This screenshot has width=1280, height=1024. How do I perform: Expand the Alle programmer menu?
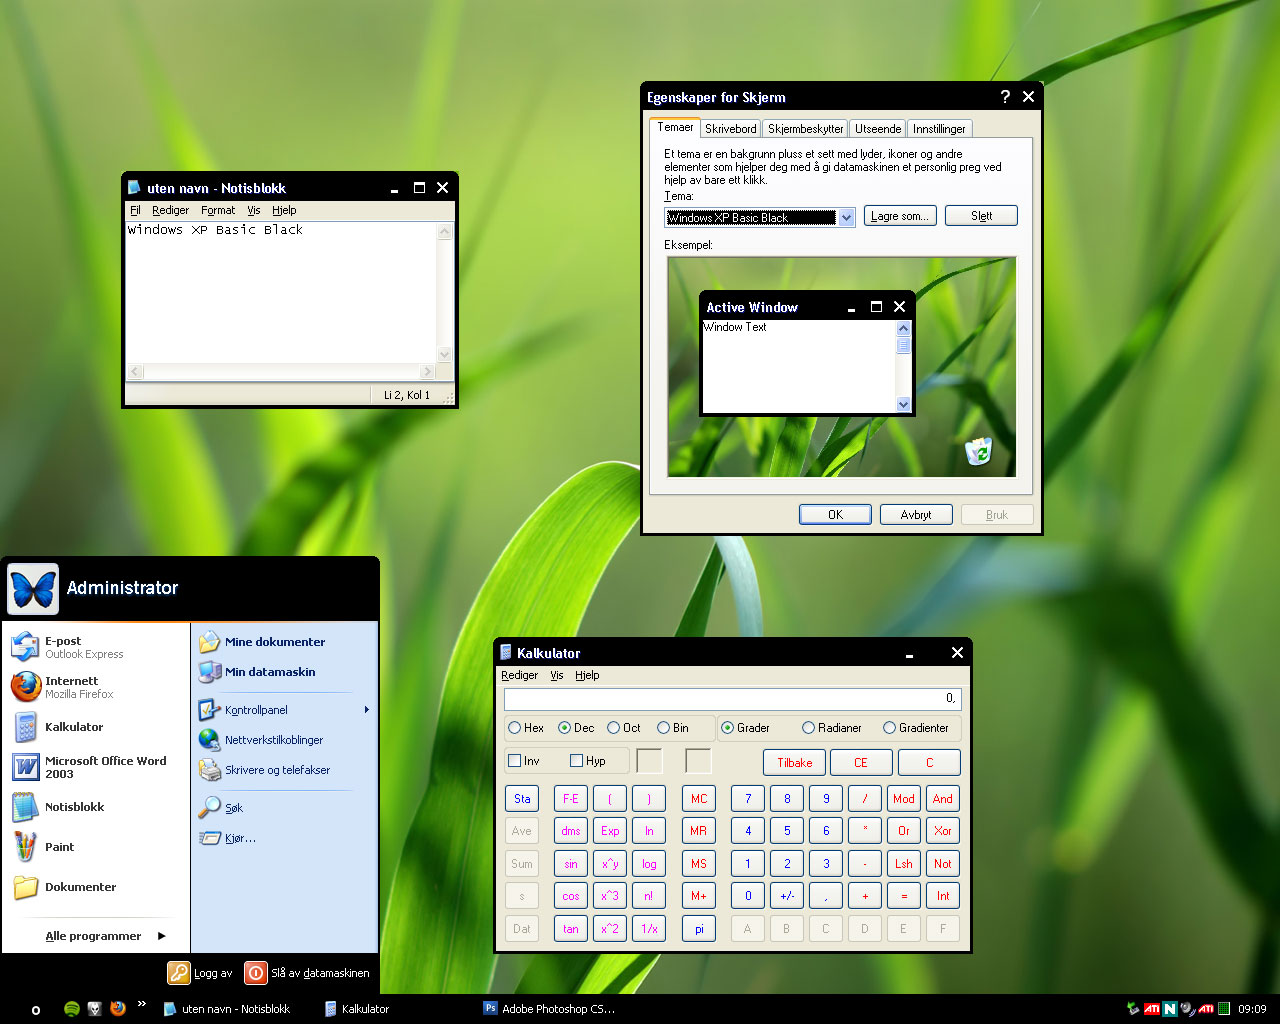click(92, 936)
